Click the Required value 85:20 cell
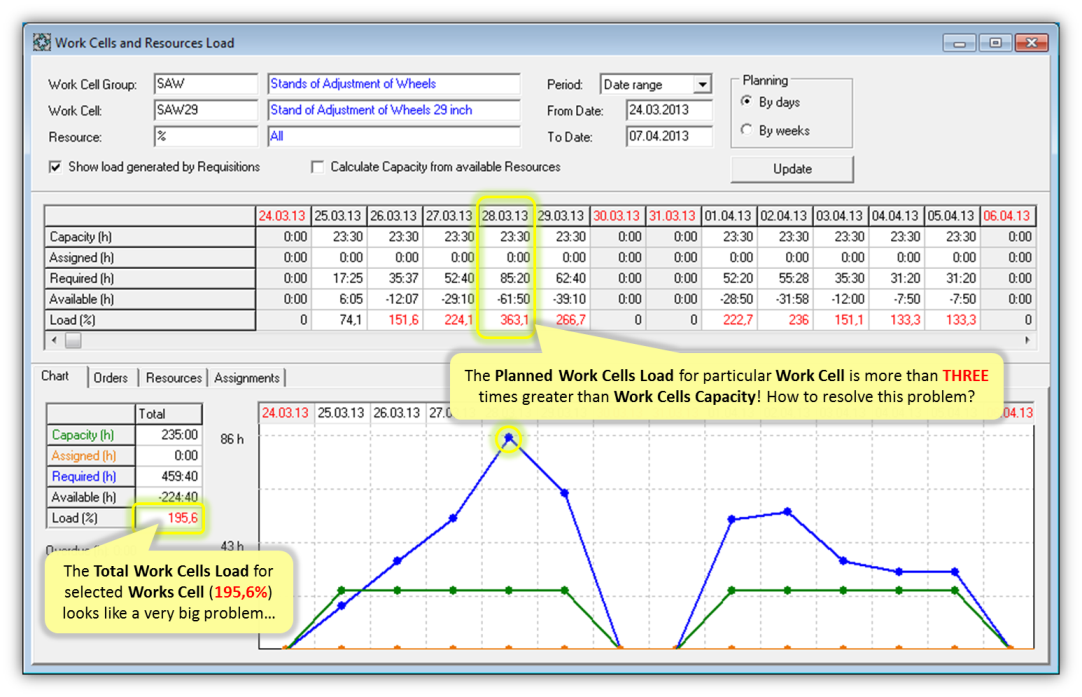1082x697 pixels. pyautogui.click(x=506, y=278)
